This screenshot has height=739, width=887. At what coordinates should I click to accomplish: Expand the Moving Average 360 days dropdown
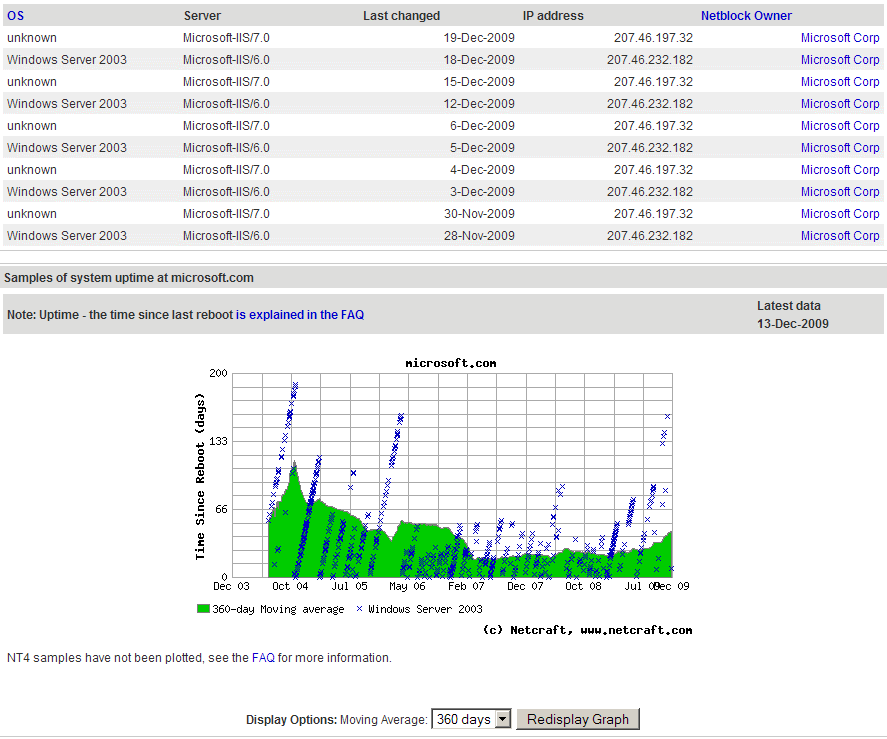(471, 719)
